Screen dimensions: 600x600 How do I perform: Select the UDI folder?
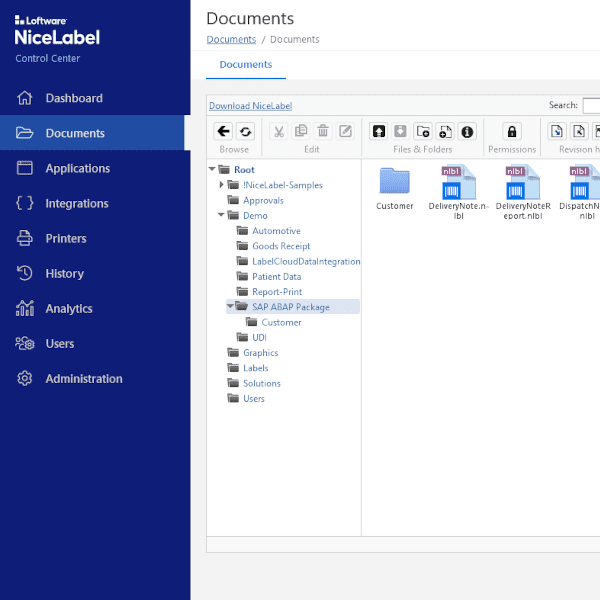tap(259, 338)
